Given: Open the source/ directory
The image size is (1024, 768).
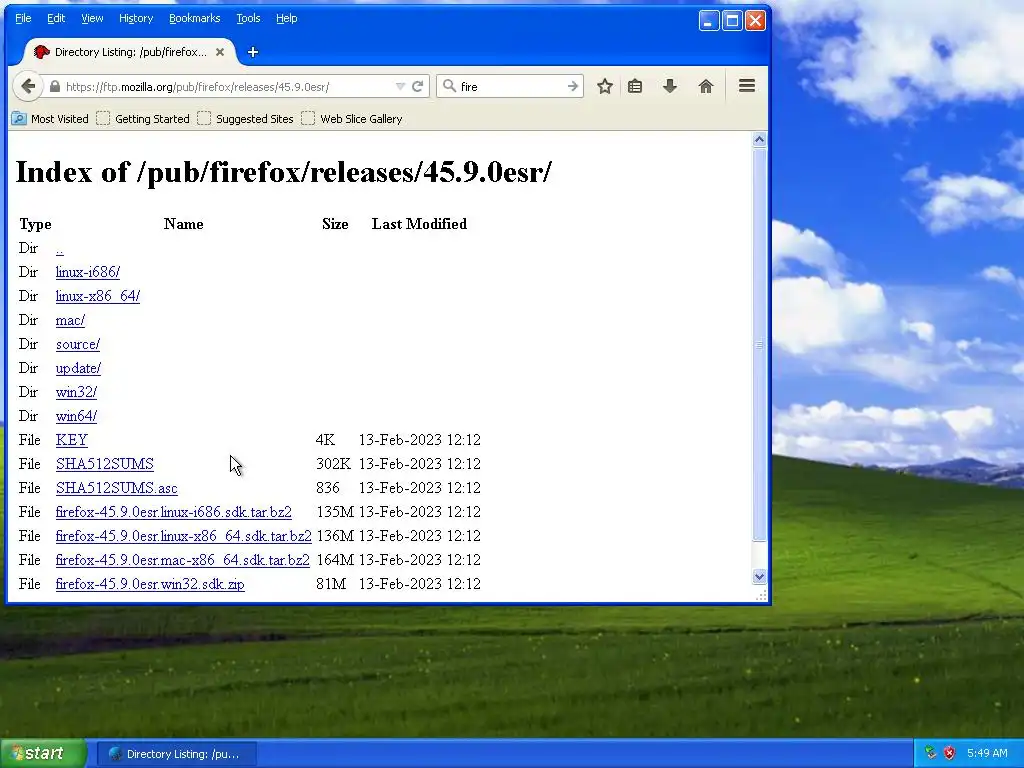Looking at the screenshot, I should (78, 344).
